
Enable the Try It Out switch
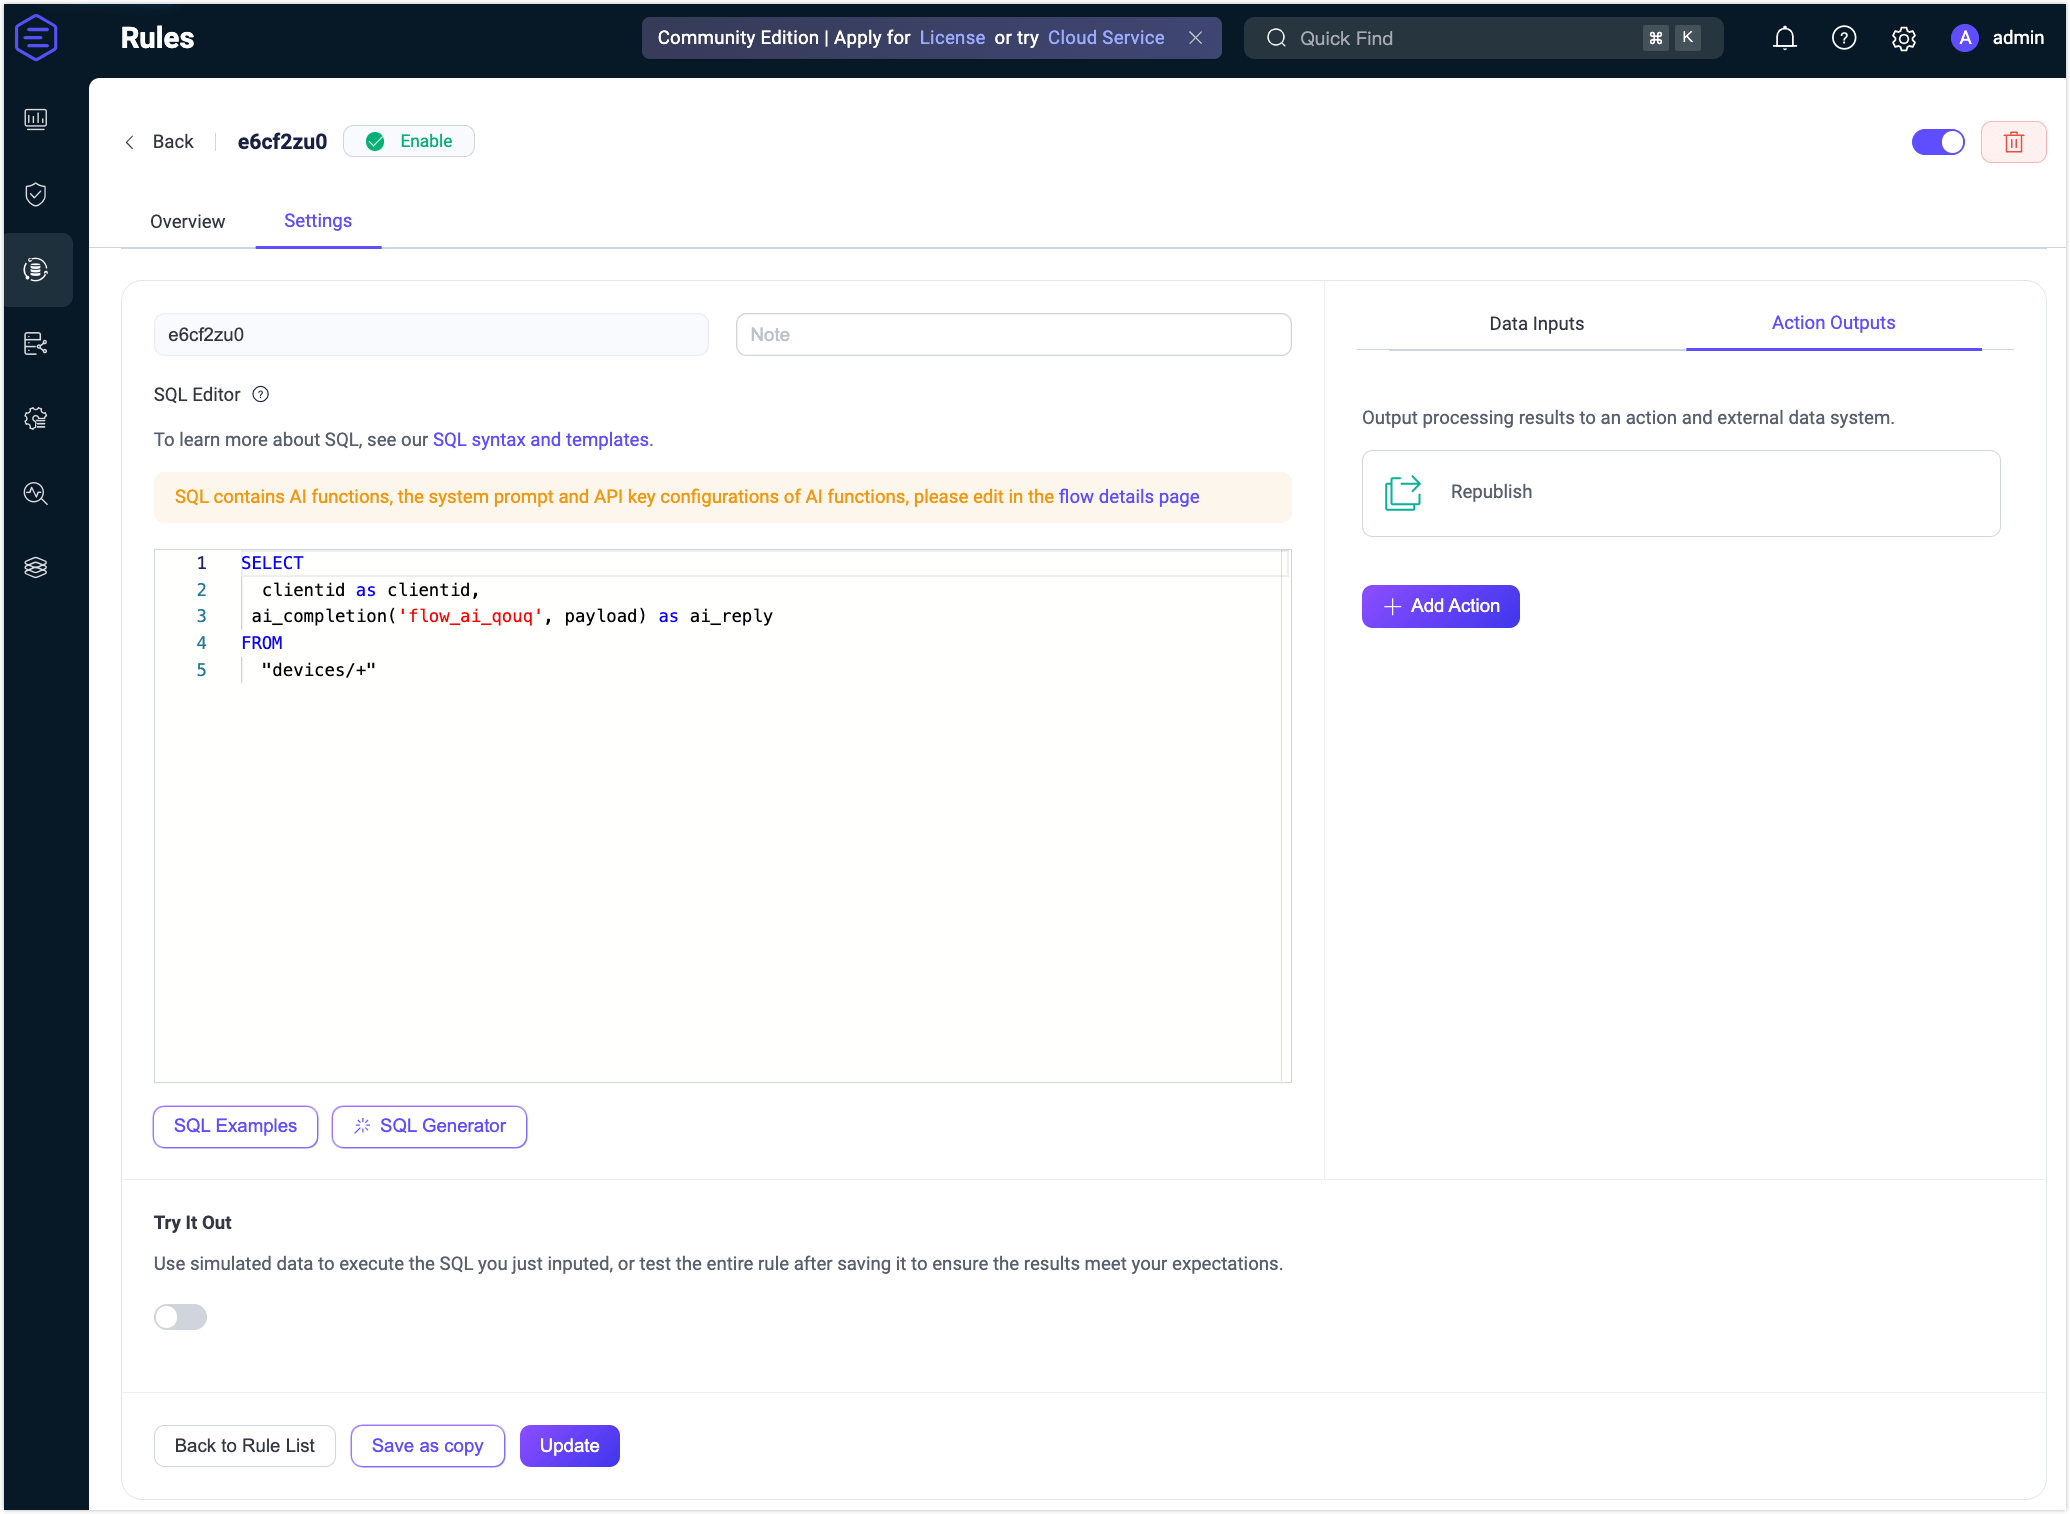click(x=180, y=1317)
